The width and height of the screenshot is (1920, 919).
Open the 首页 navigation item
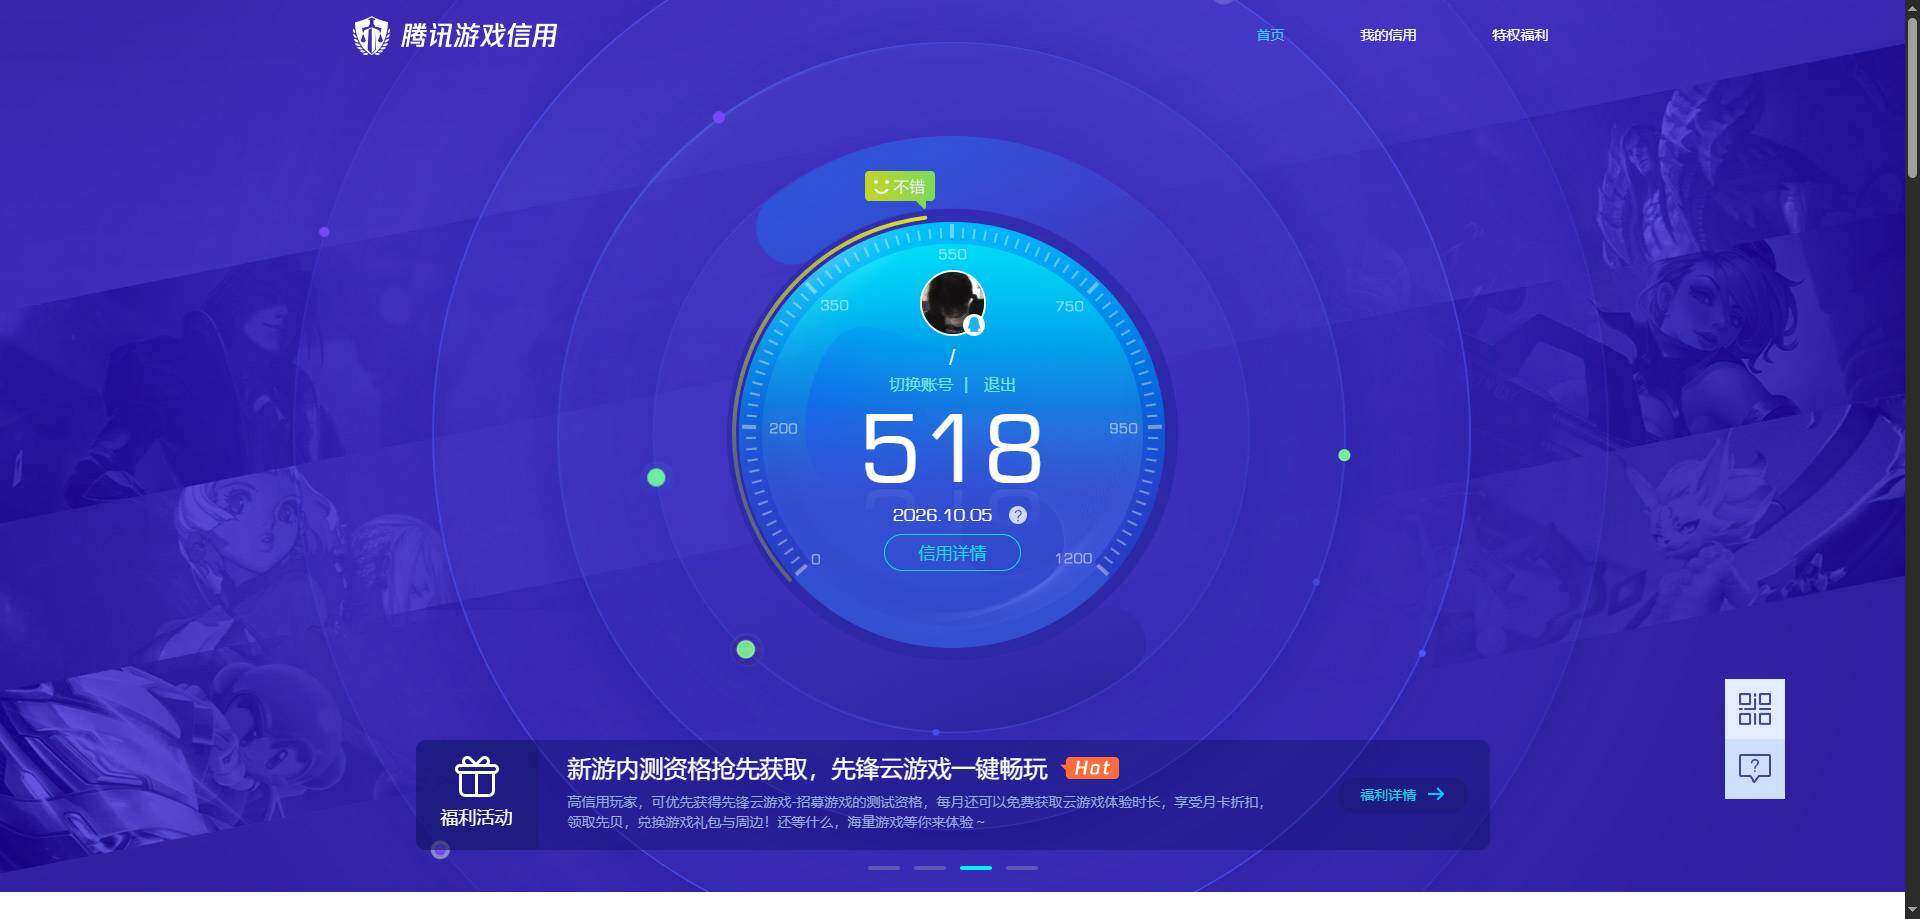tap(1270, 35)
